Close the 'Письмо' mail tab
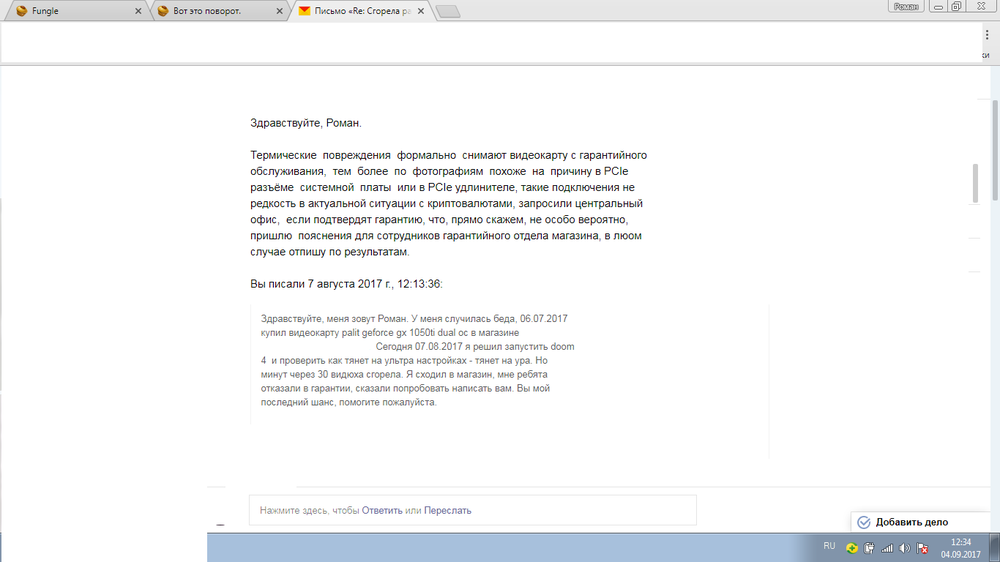Image resolution: width=1000 pixels, height=562 pixels. pos(423,11)
